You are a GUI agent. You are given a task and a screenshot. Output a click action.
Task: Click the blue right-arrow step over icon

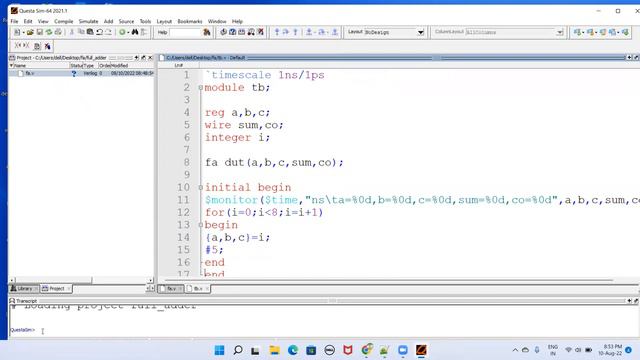click(286, 32)
